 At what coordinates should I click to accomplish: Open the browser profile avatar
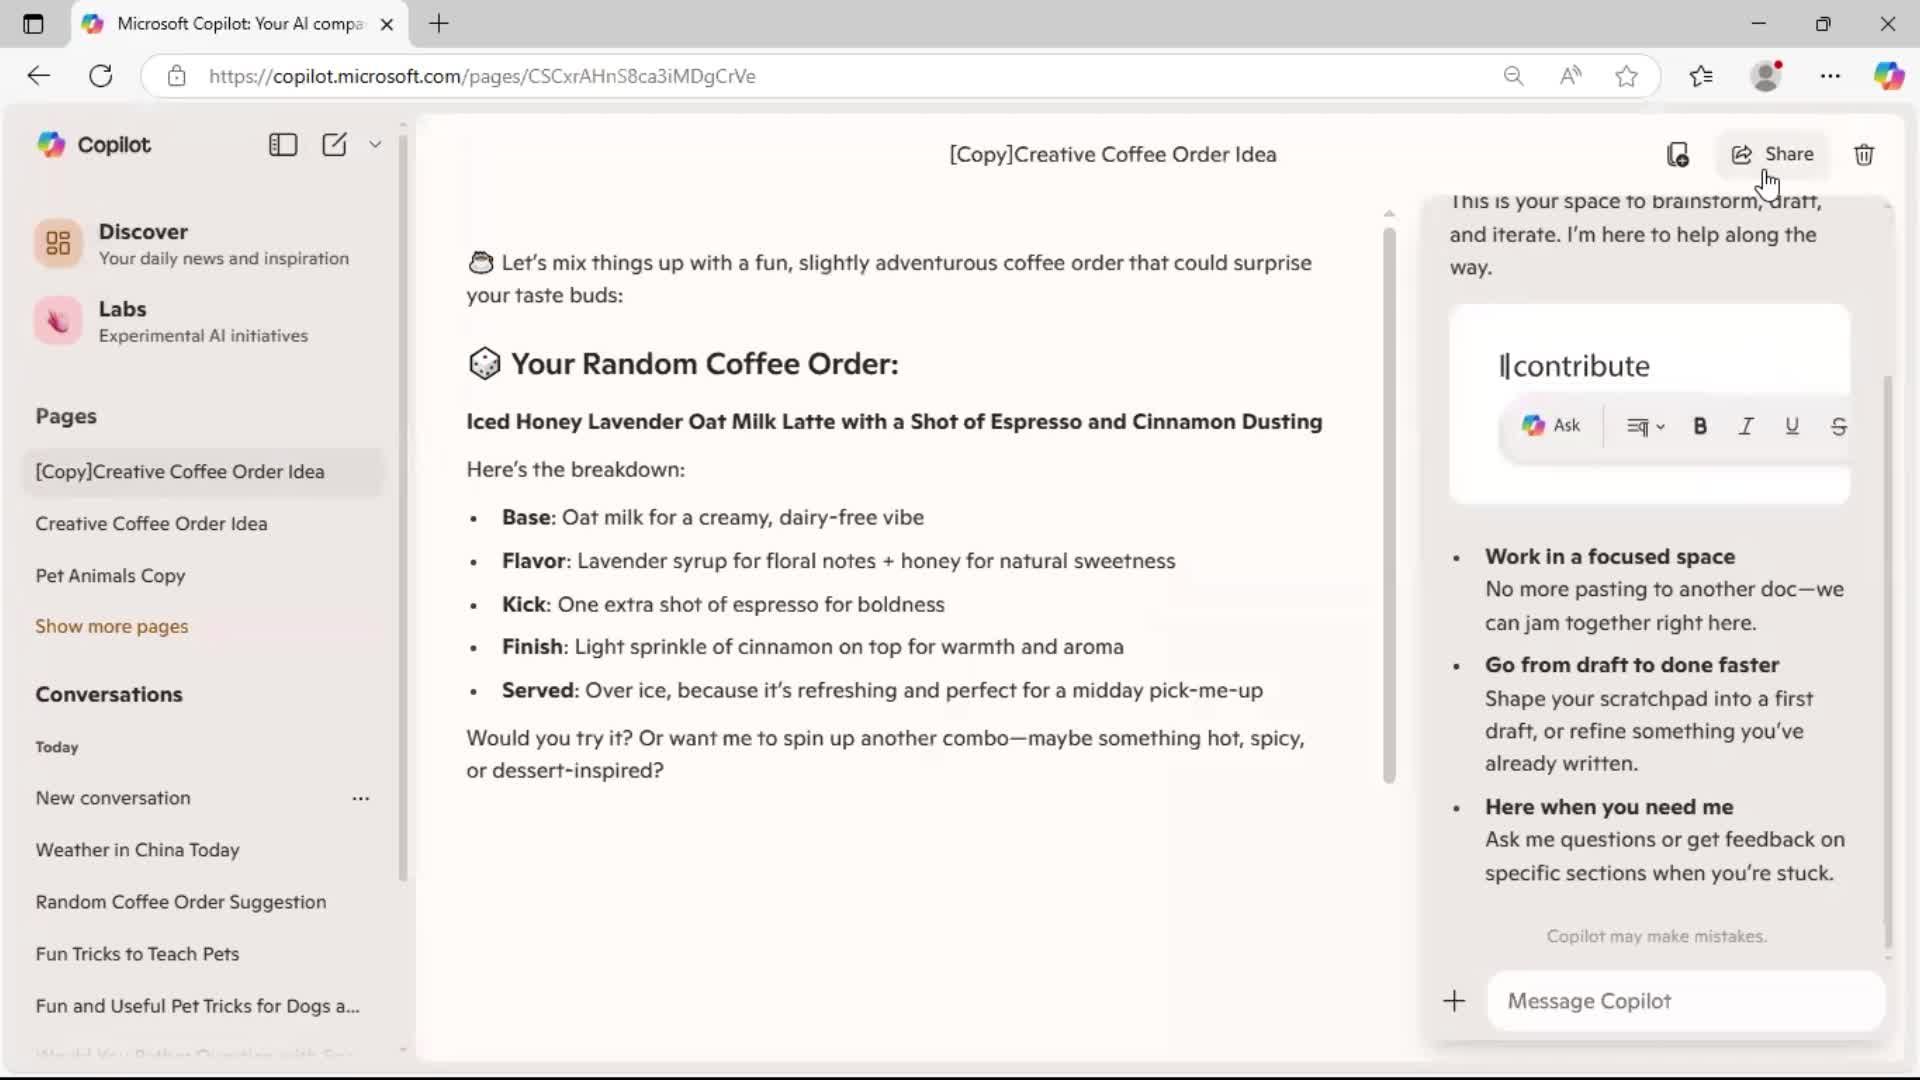(1767, 76)
